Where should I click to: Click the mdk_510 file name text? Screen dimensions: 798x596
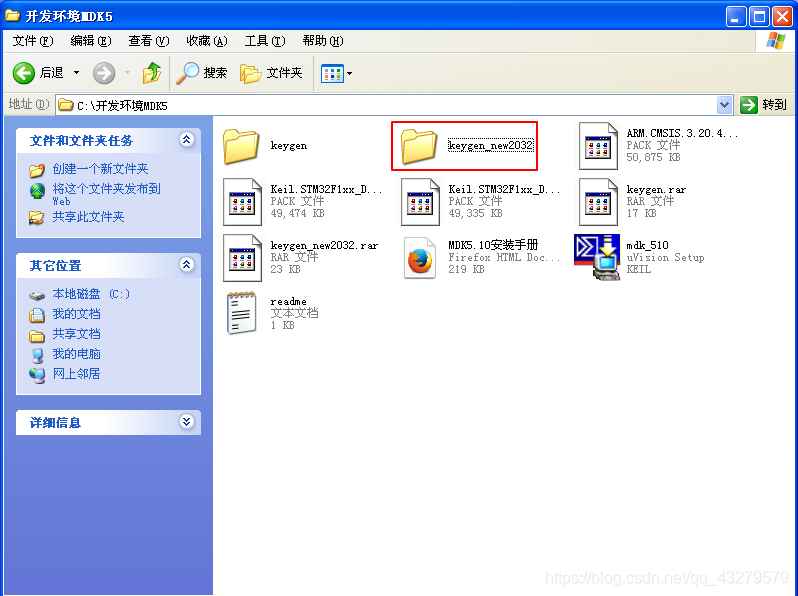647,245
